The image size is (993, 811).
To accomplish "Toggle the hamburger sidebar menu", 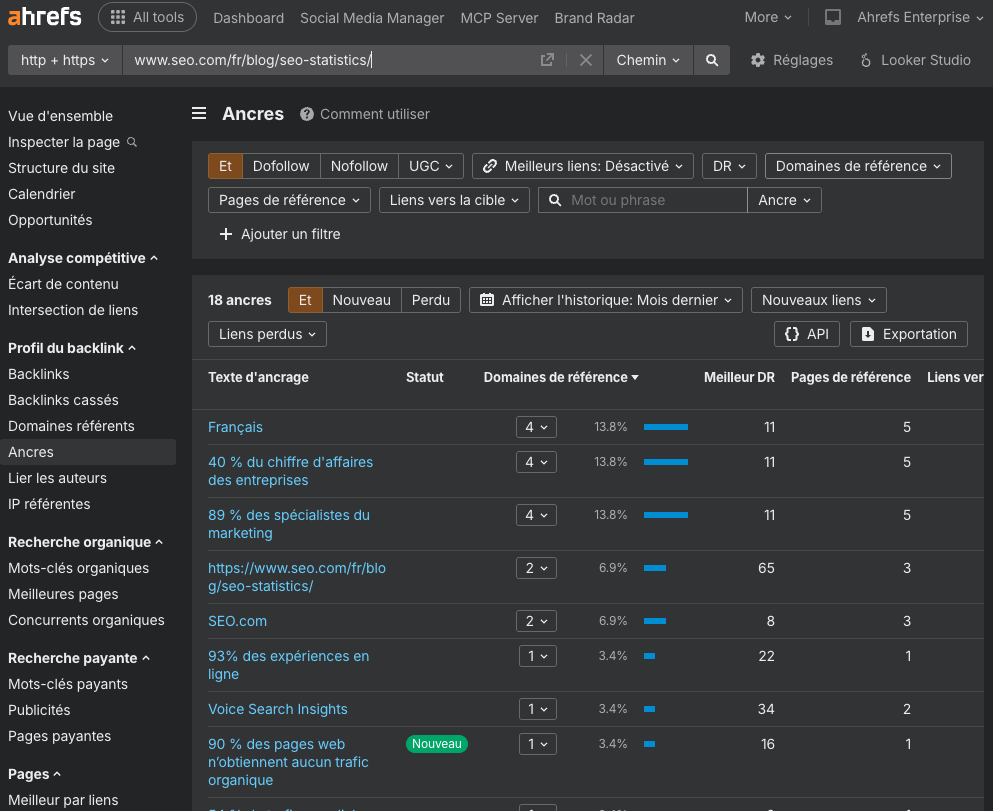I will tap(199, 114).
